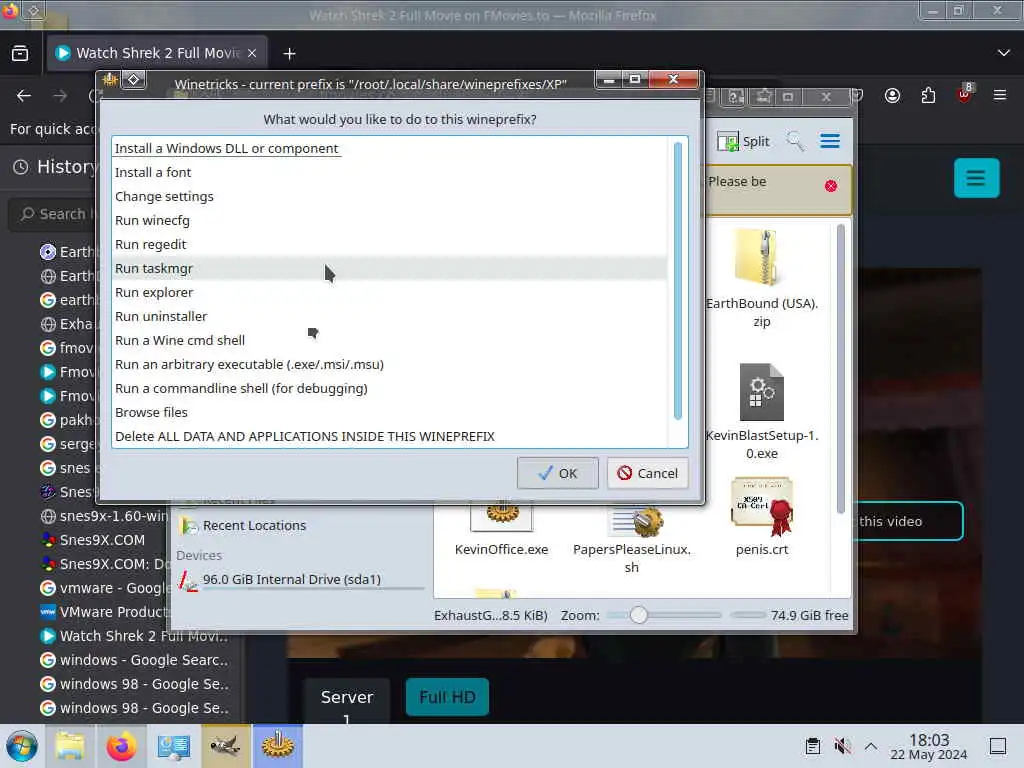Dismiss the 'Please be' warning message
The width and height of the screenshot is (1024, 768).
[x=831, y=186]
